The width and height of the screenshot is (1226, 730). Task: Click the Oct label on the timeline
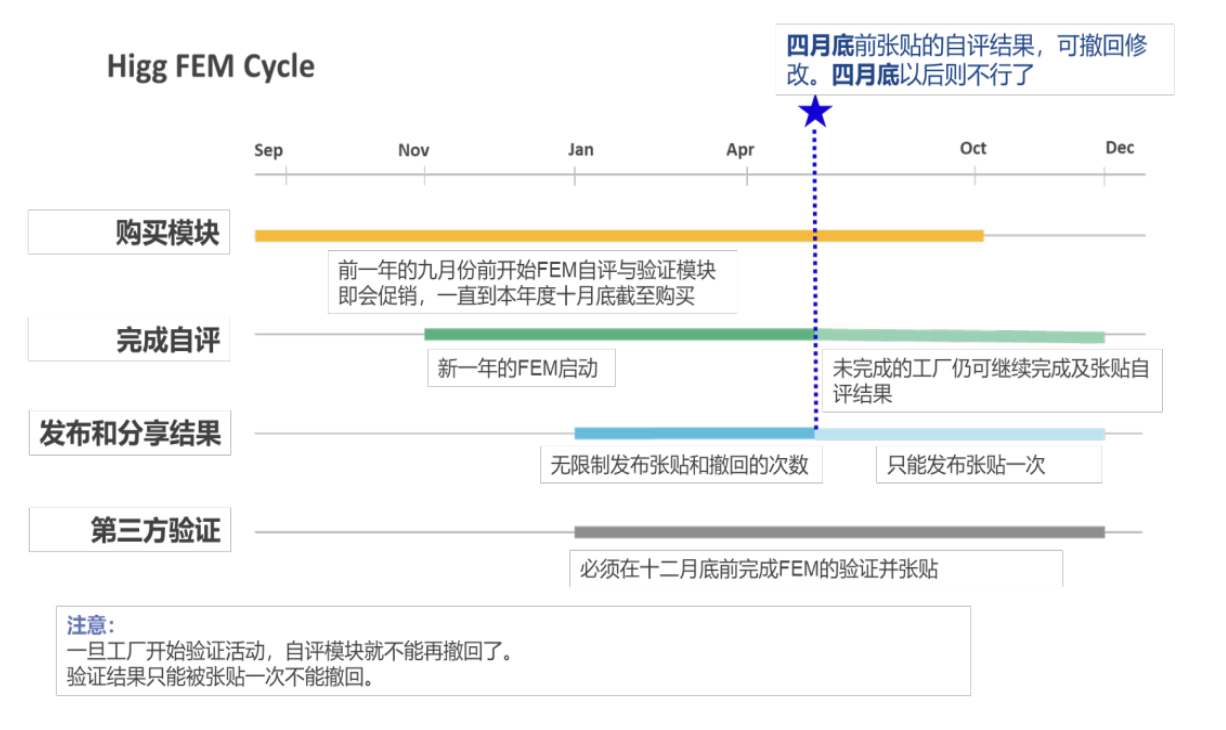pyautogui.click(x=973, y=149)
